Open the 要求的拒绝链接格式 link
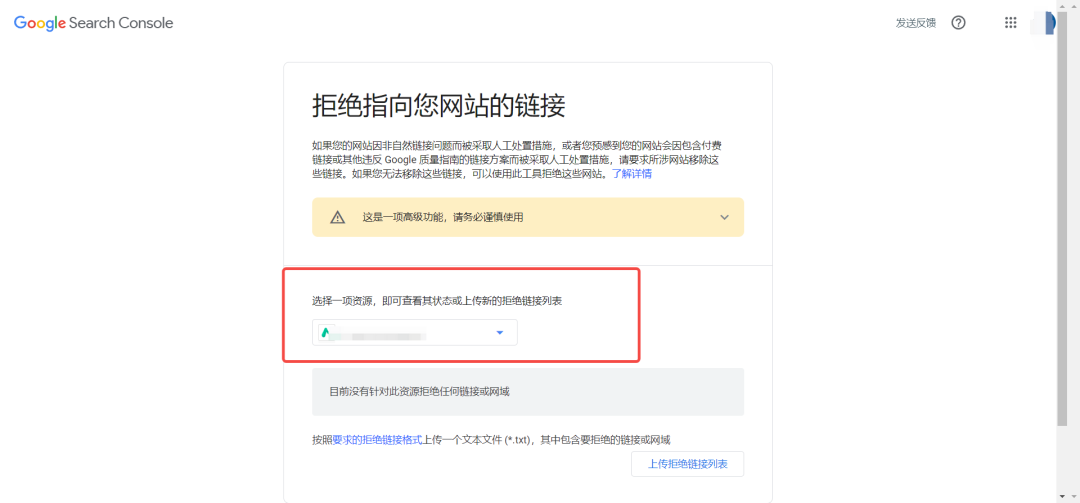Screen dimensions: 1080x503 point(377,440)
